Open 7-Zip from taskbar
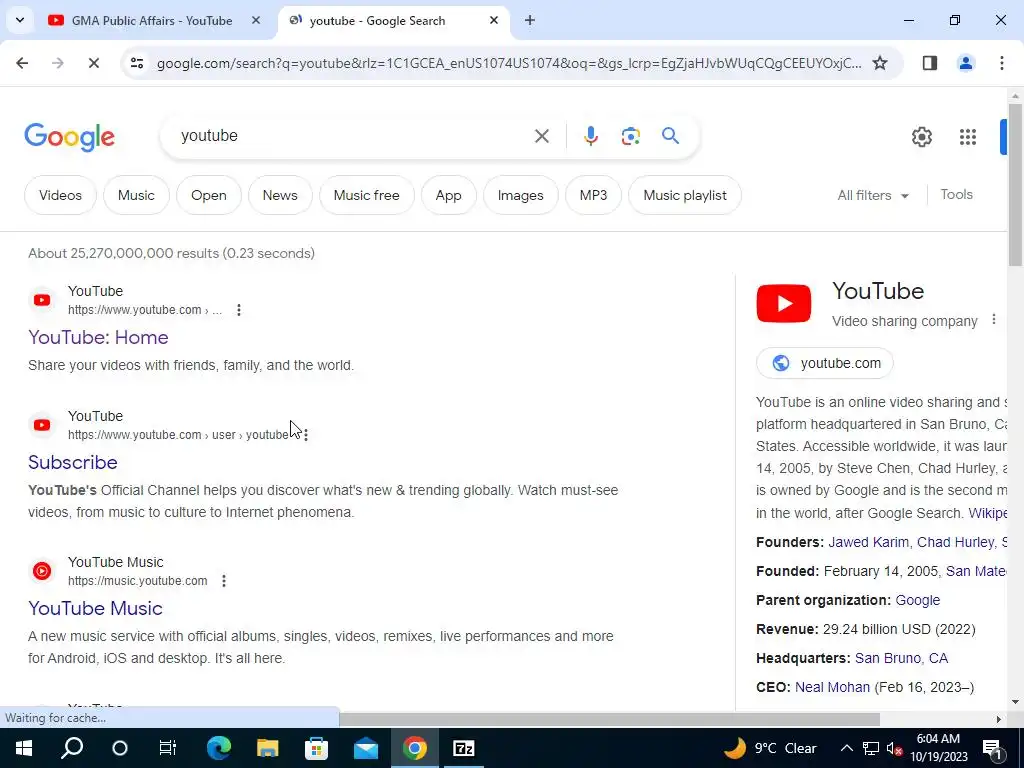The width and height of the screenshot is (1024, 768). coord(463,748)
